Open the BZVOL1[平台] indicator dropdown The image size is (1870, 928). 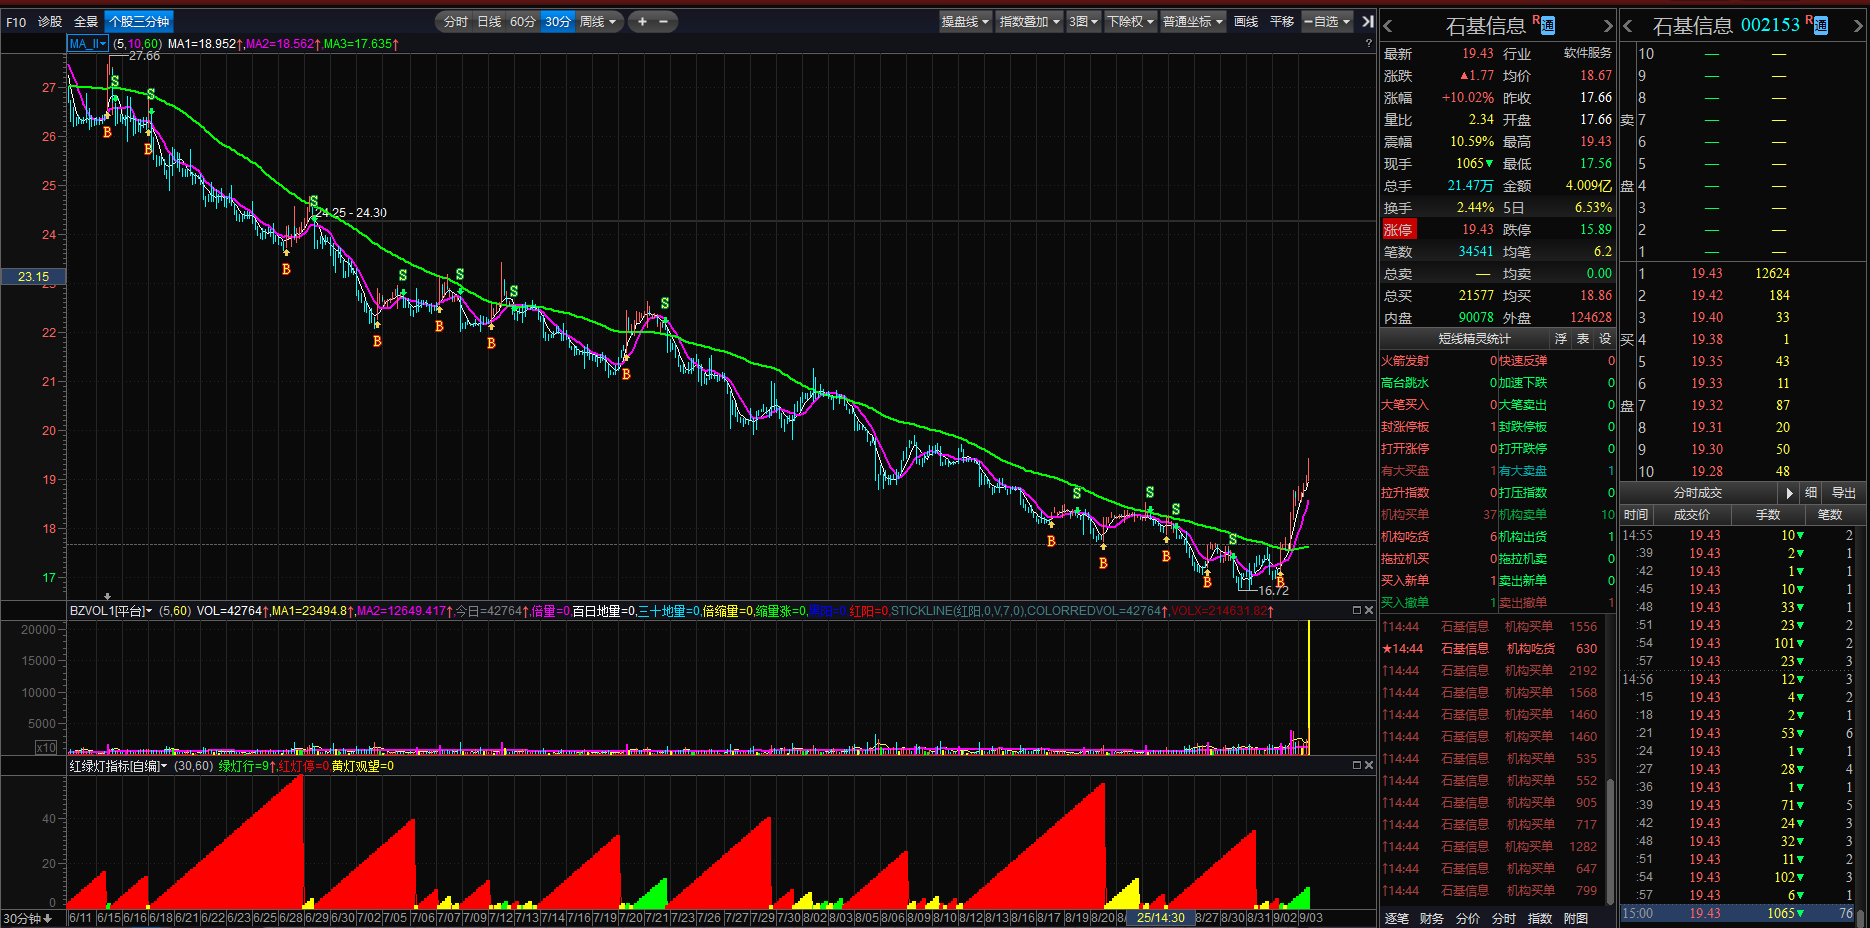coord(111,610)
